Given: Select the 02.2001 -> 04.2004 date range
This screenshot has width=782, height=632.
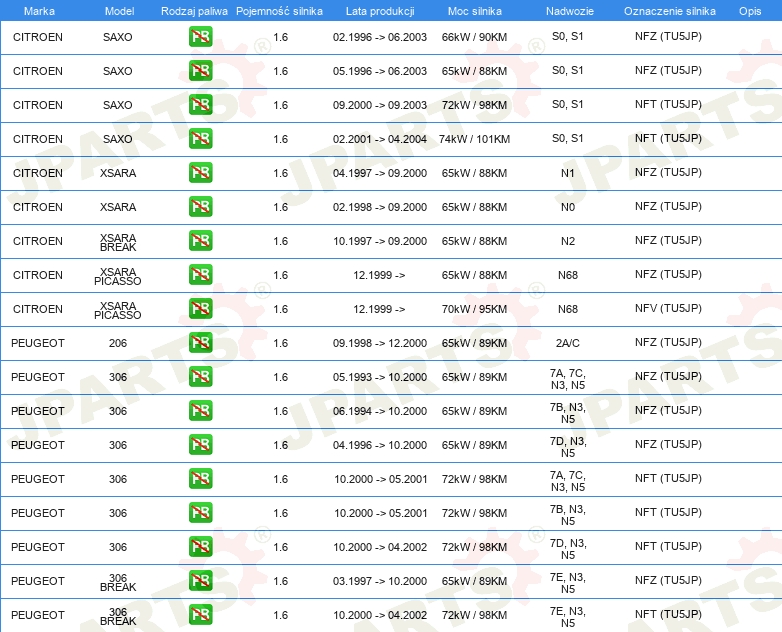Looking at the screenshot, I should tap(380, 139).
